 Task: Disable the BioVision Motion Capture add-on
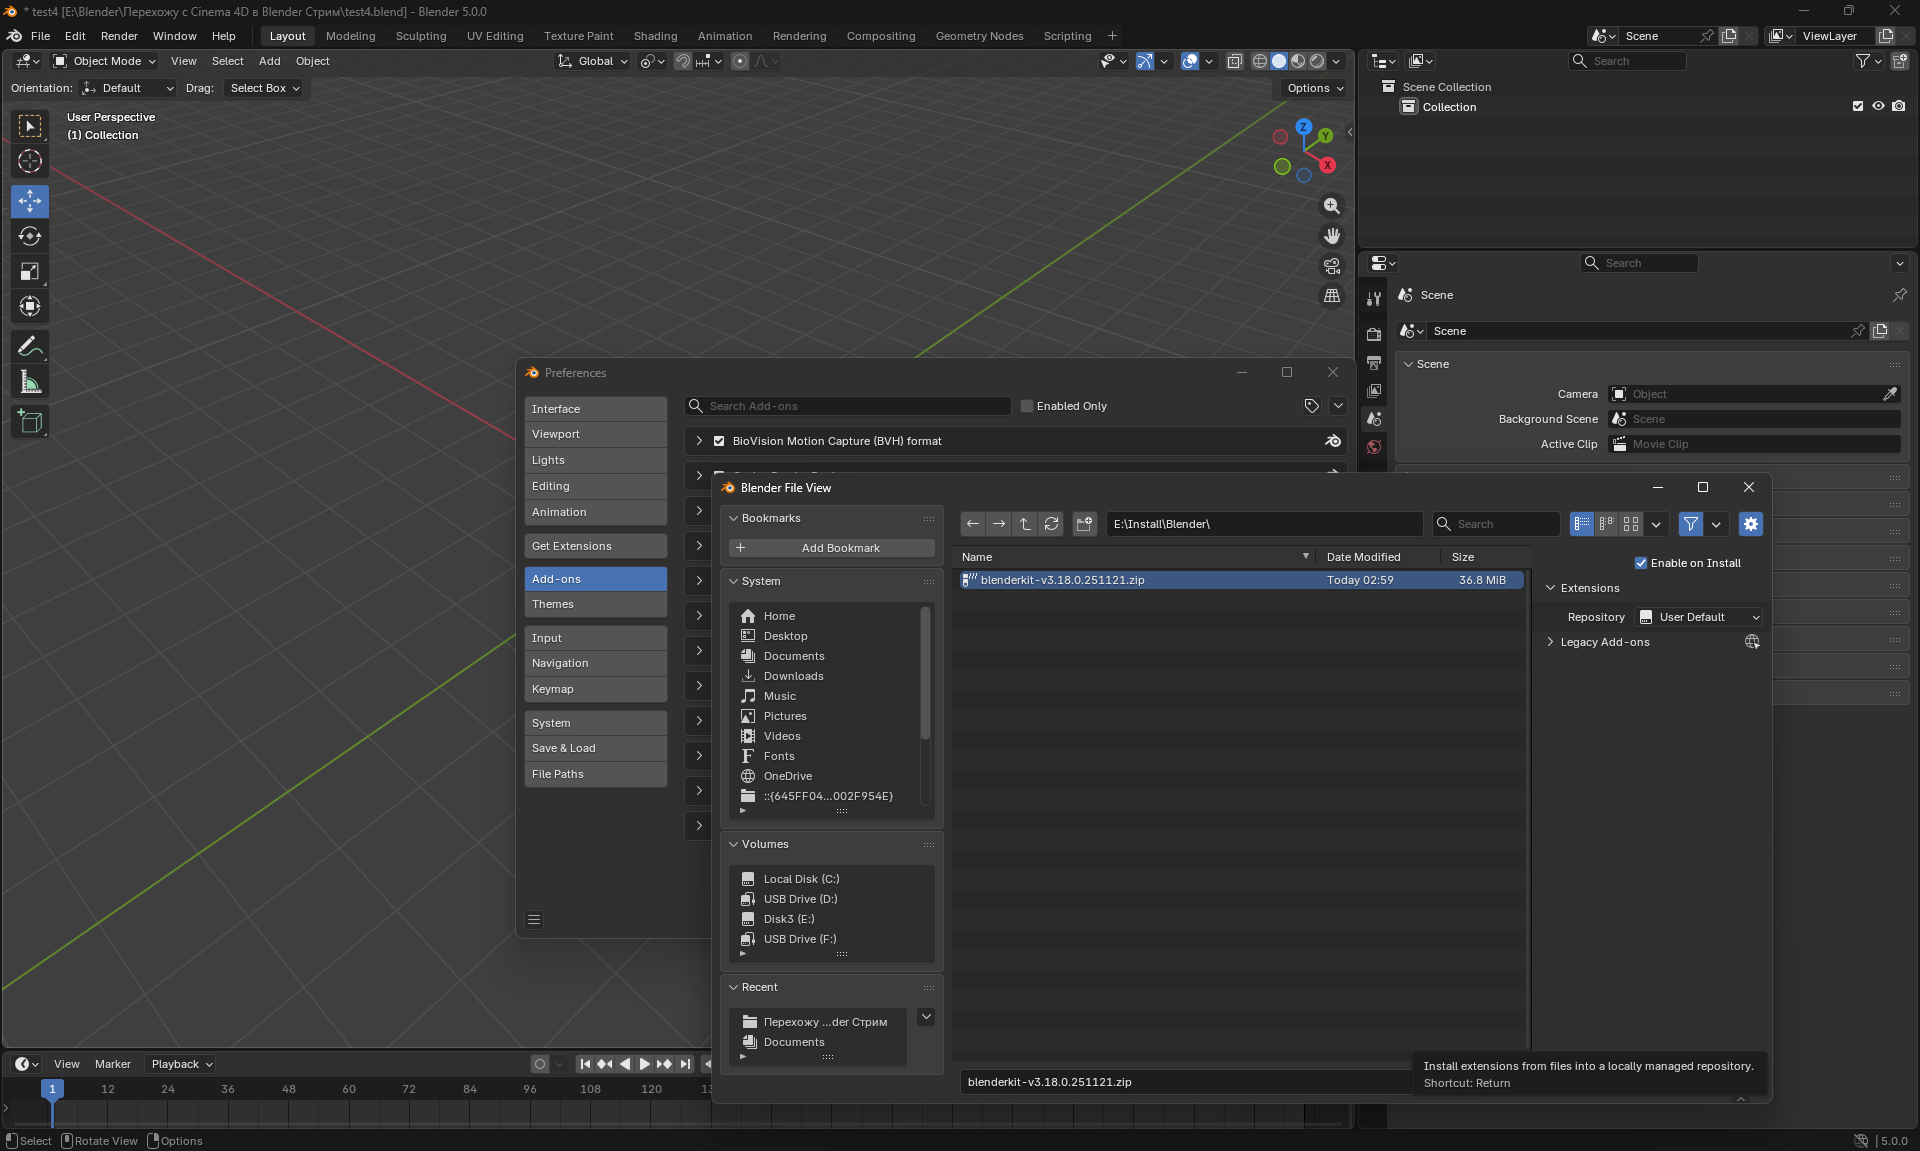719,441
